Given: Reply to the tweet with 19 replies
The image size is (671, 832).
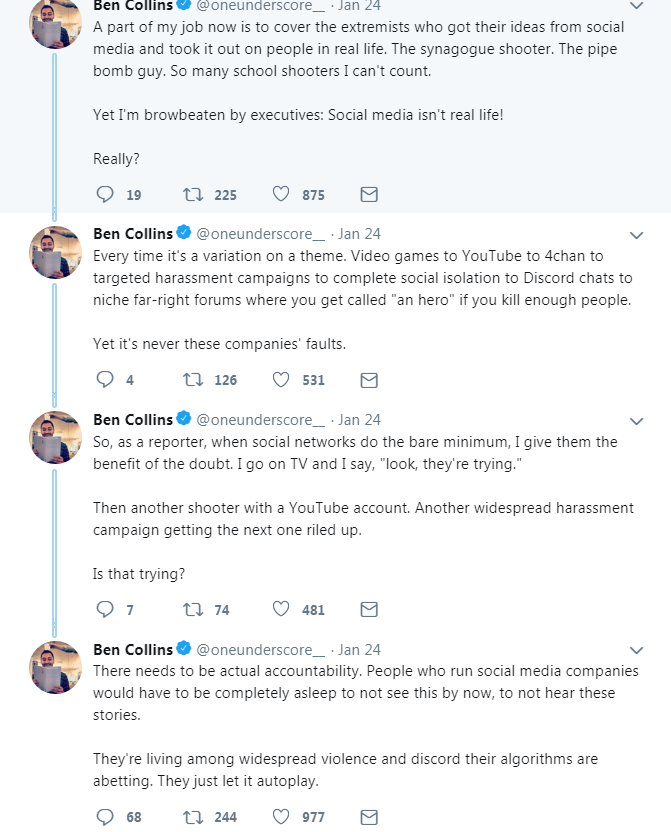Looking at the screenshot, I should (x=104, y=194).
